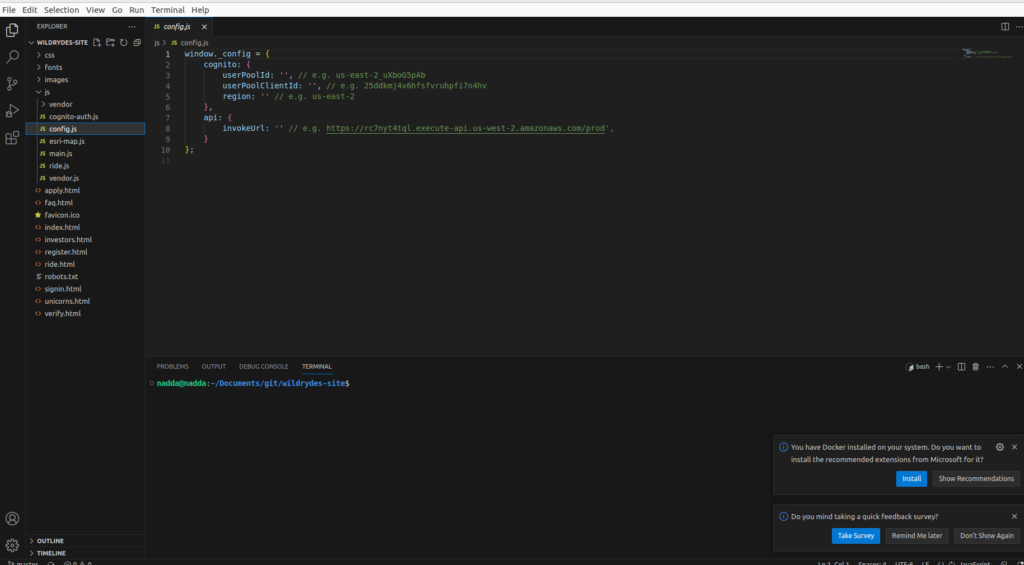Switch to the OUTPUT tab
This screenshot has height=565, width=1024.
pos(214,367)
